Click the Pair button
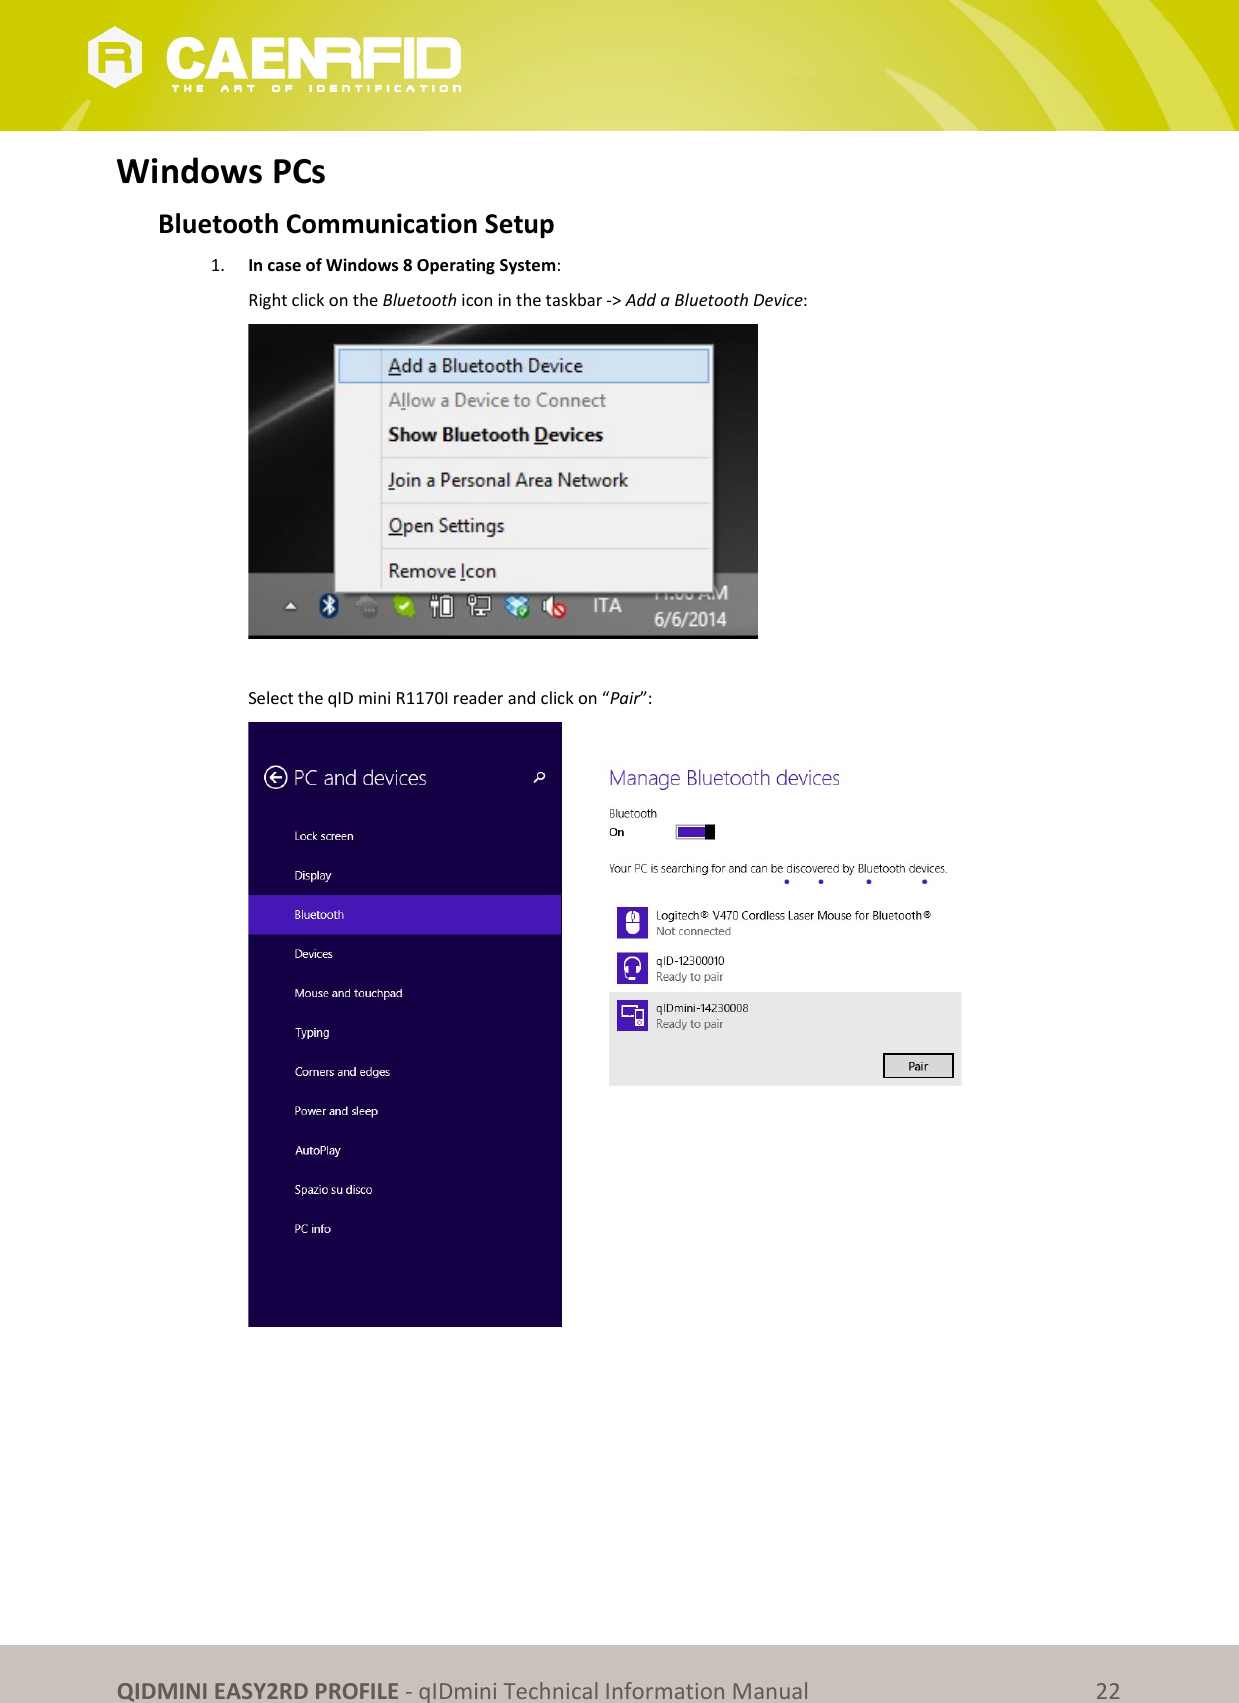This screenshot has height=1703, width=1239. coord(918,1066)
